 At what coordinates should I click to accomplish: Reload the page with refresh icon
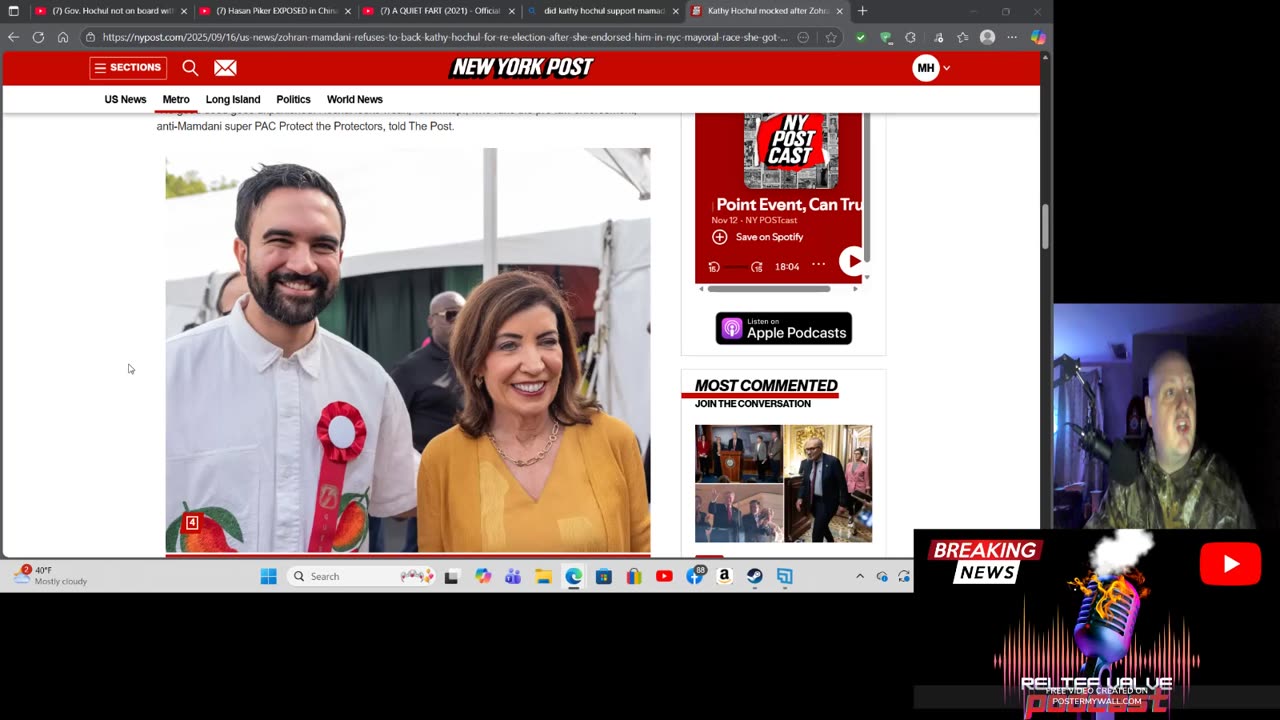(38, 37)
